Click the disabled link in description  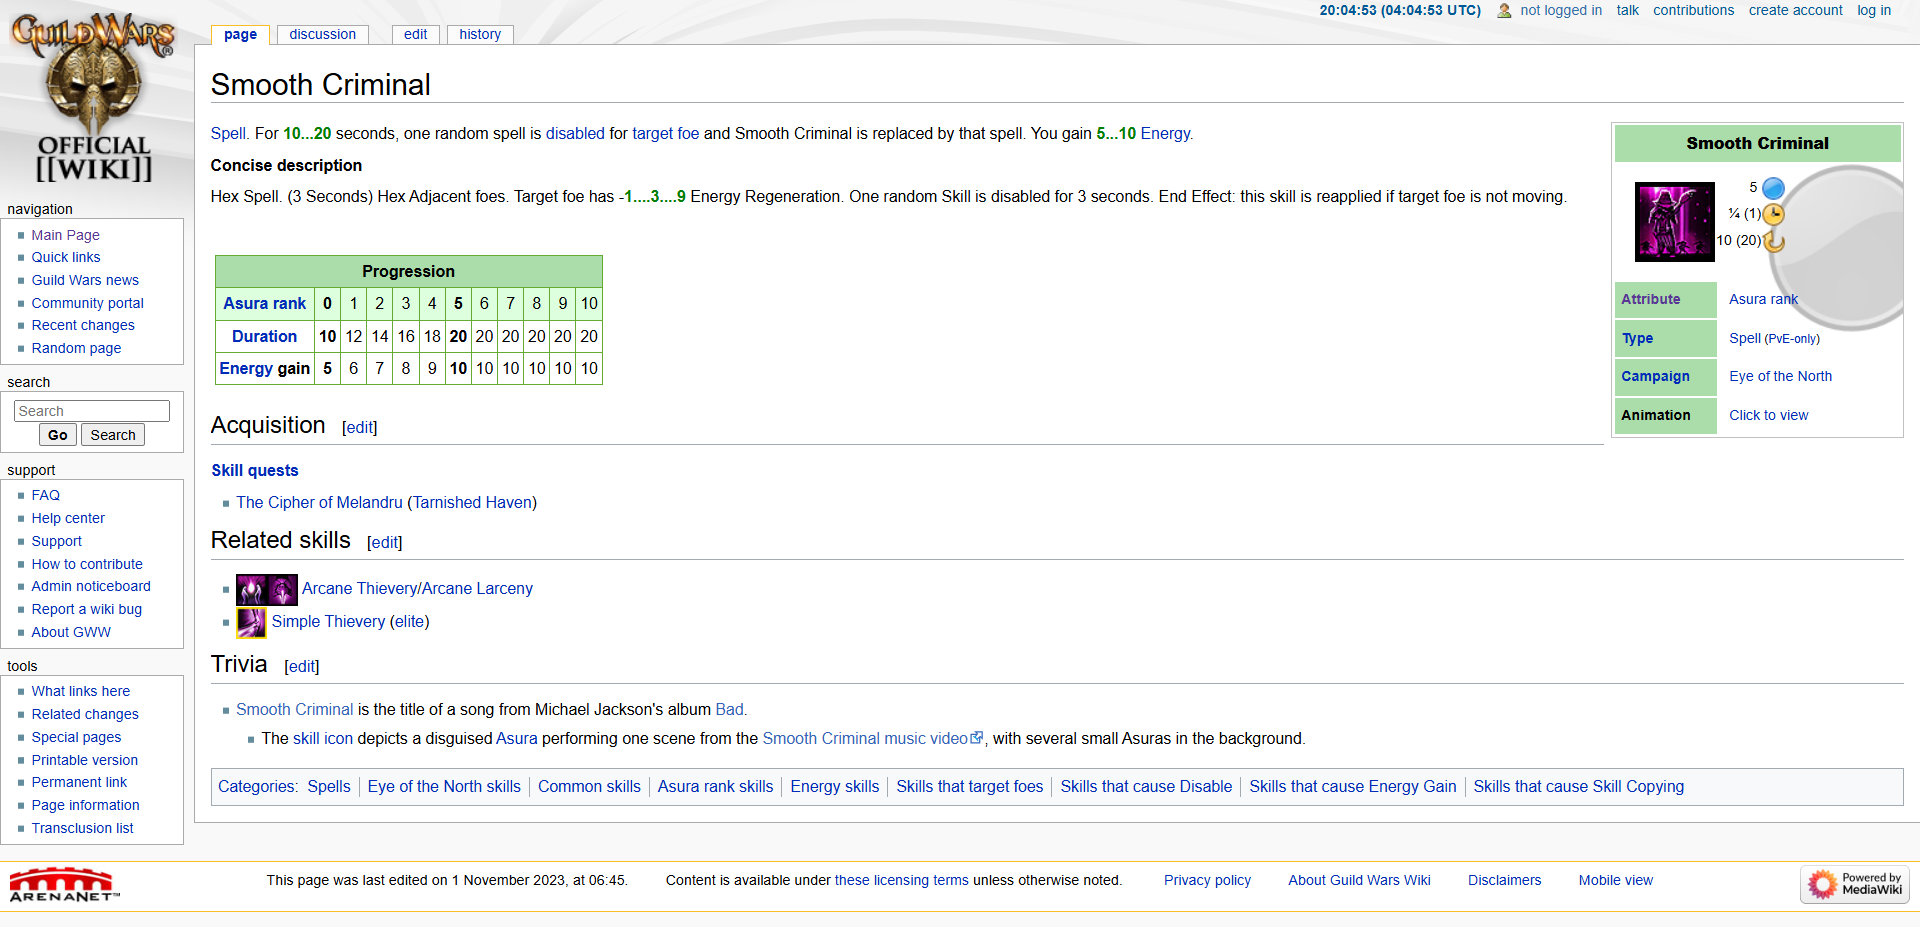click(x=575, y=133)
